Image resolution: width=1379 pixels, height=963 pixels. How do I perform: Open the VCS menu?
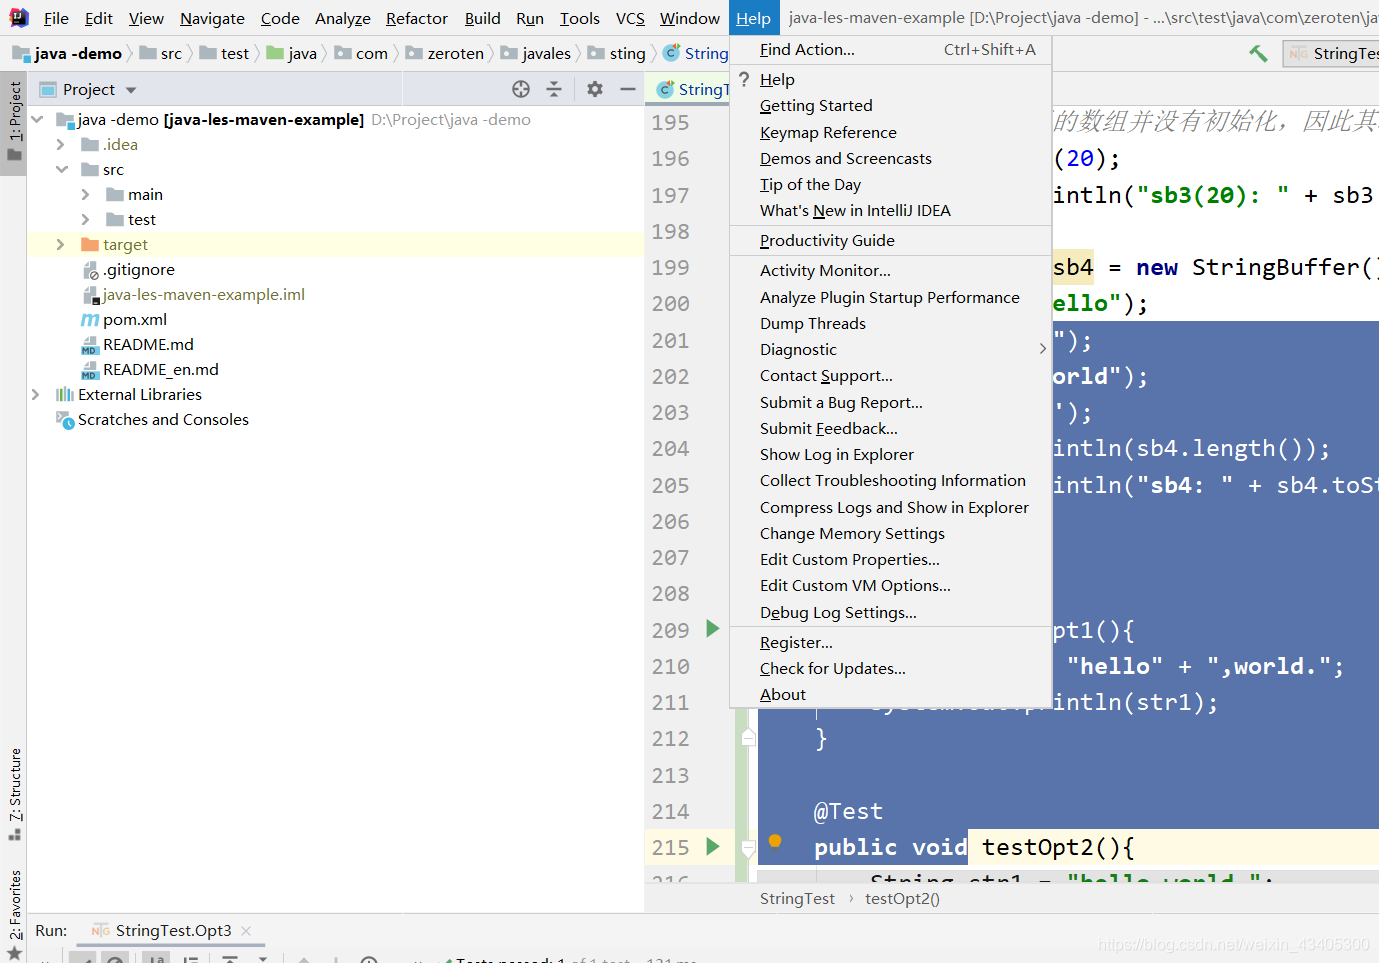pos(630,18)
